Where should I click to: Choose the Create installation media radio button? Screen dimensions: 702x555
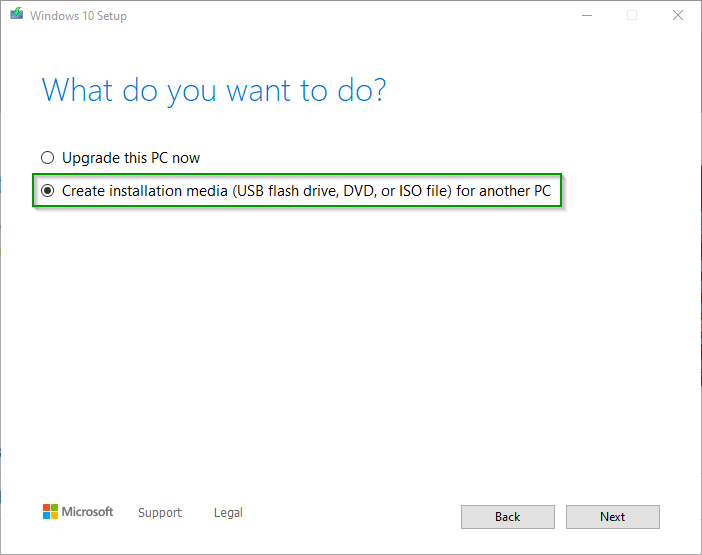(x=48, y=190)
